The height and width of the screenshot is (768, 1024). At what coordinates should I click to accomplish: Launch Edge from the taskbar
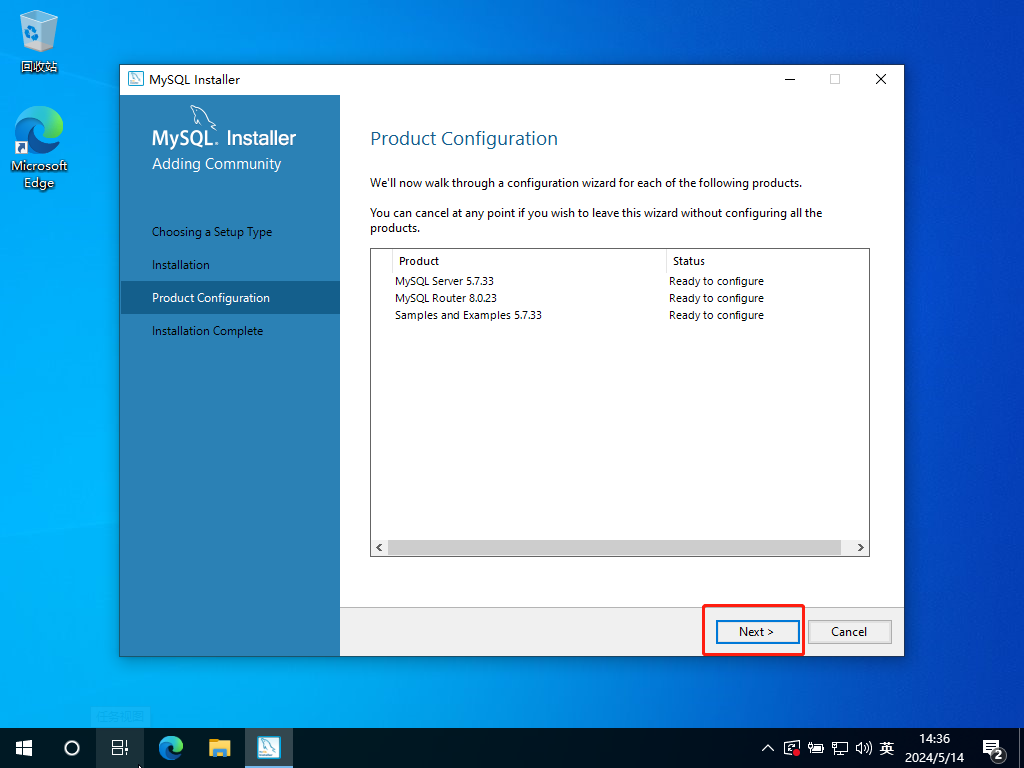click(x=171, y=747)
